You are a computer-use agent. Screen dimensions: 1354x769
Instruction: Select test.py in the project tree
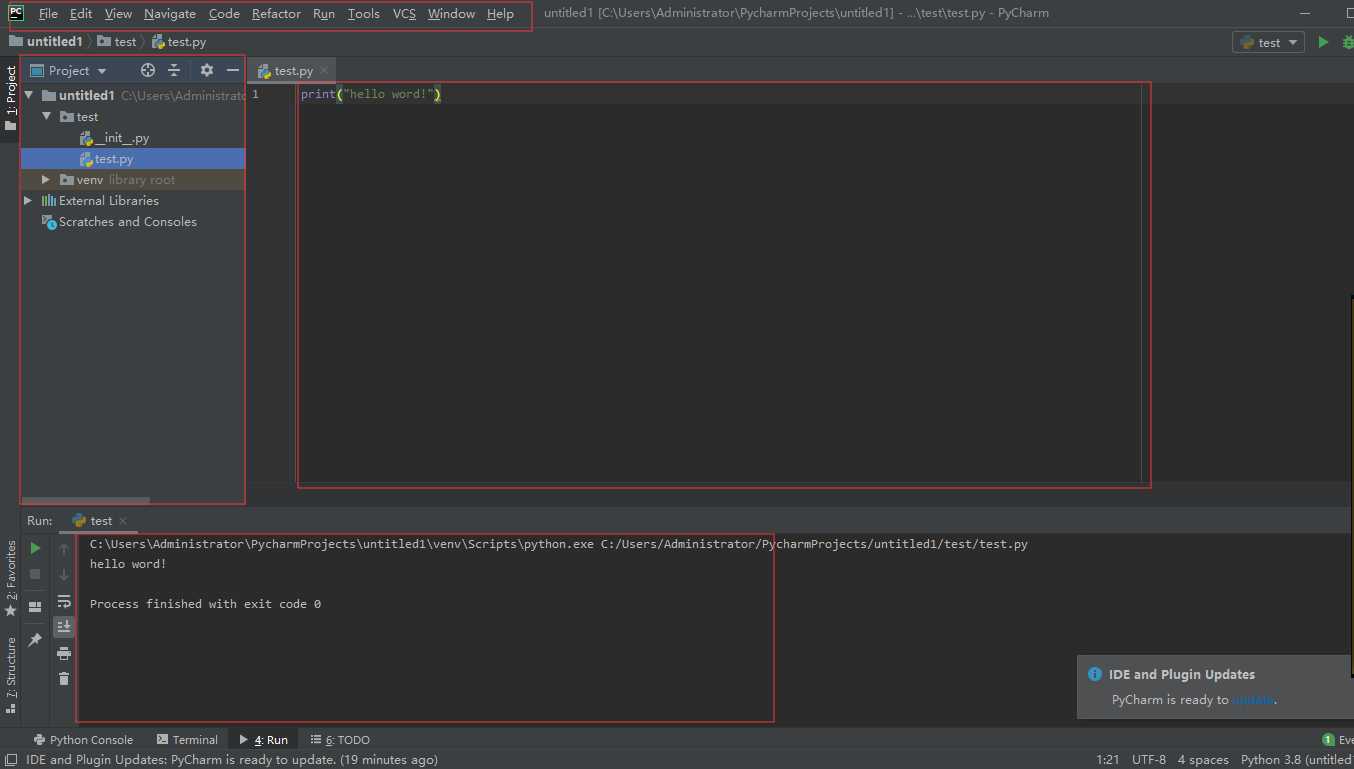pyautogui.click(x=132, y=159)
